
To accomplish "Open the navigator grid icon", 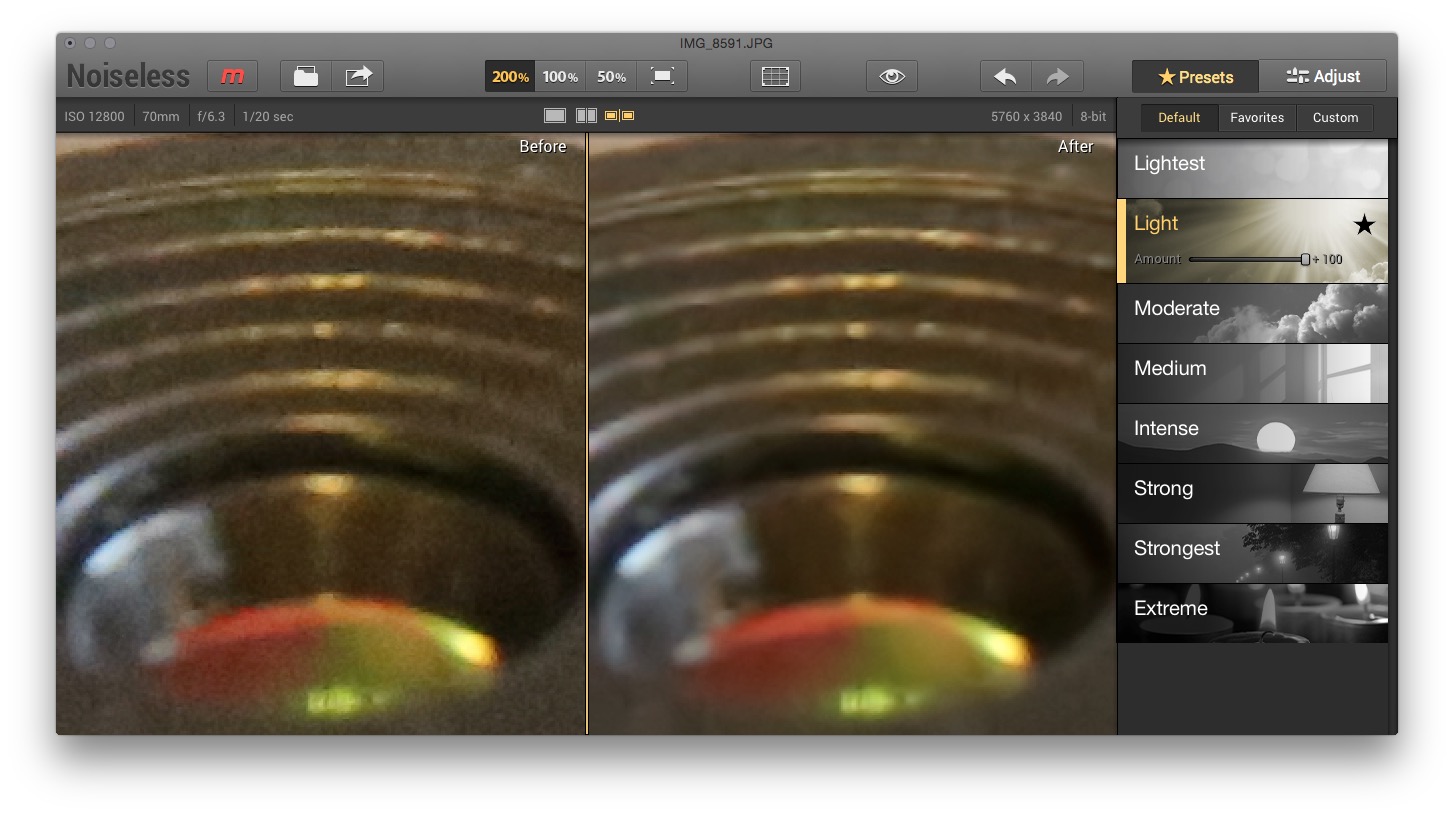I will coord(775,75).
